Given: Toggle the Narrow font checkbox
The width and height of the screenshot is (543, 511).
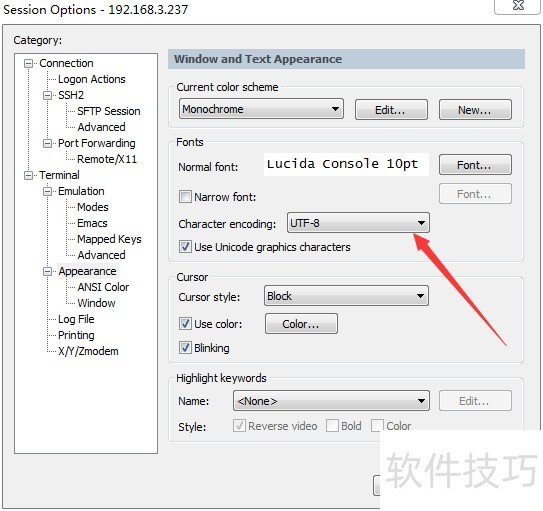Looking at the screenshot, I should pos(185,197).
